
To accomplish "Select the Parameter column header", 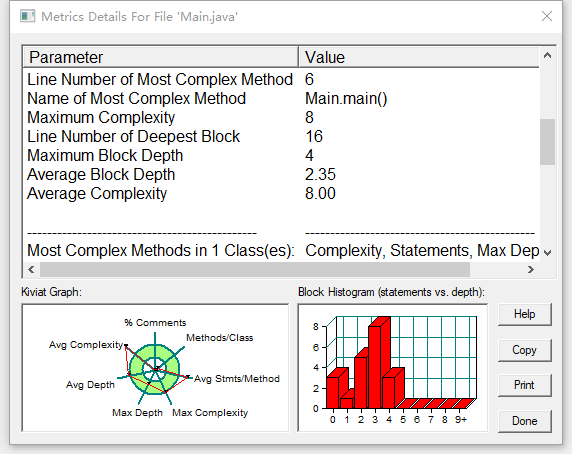I will click(x=161, y=57).
